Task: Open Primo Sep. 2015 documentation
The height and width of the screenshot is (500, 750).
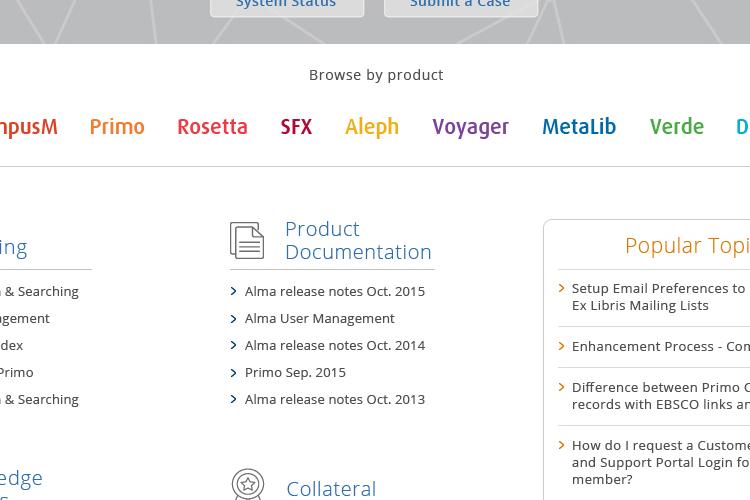Action: pos(295,373)
